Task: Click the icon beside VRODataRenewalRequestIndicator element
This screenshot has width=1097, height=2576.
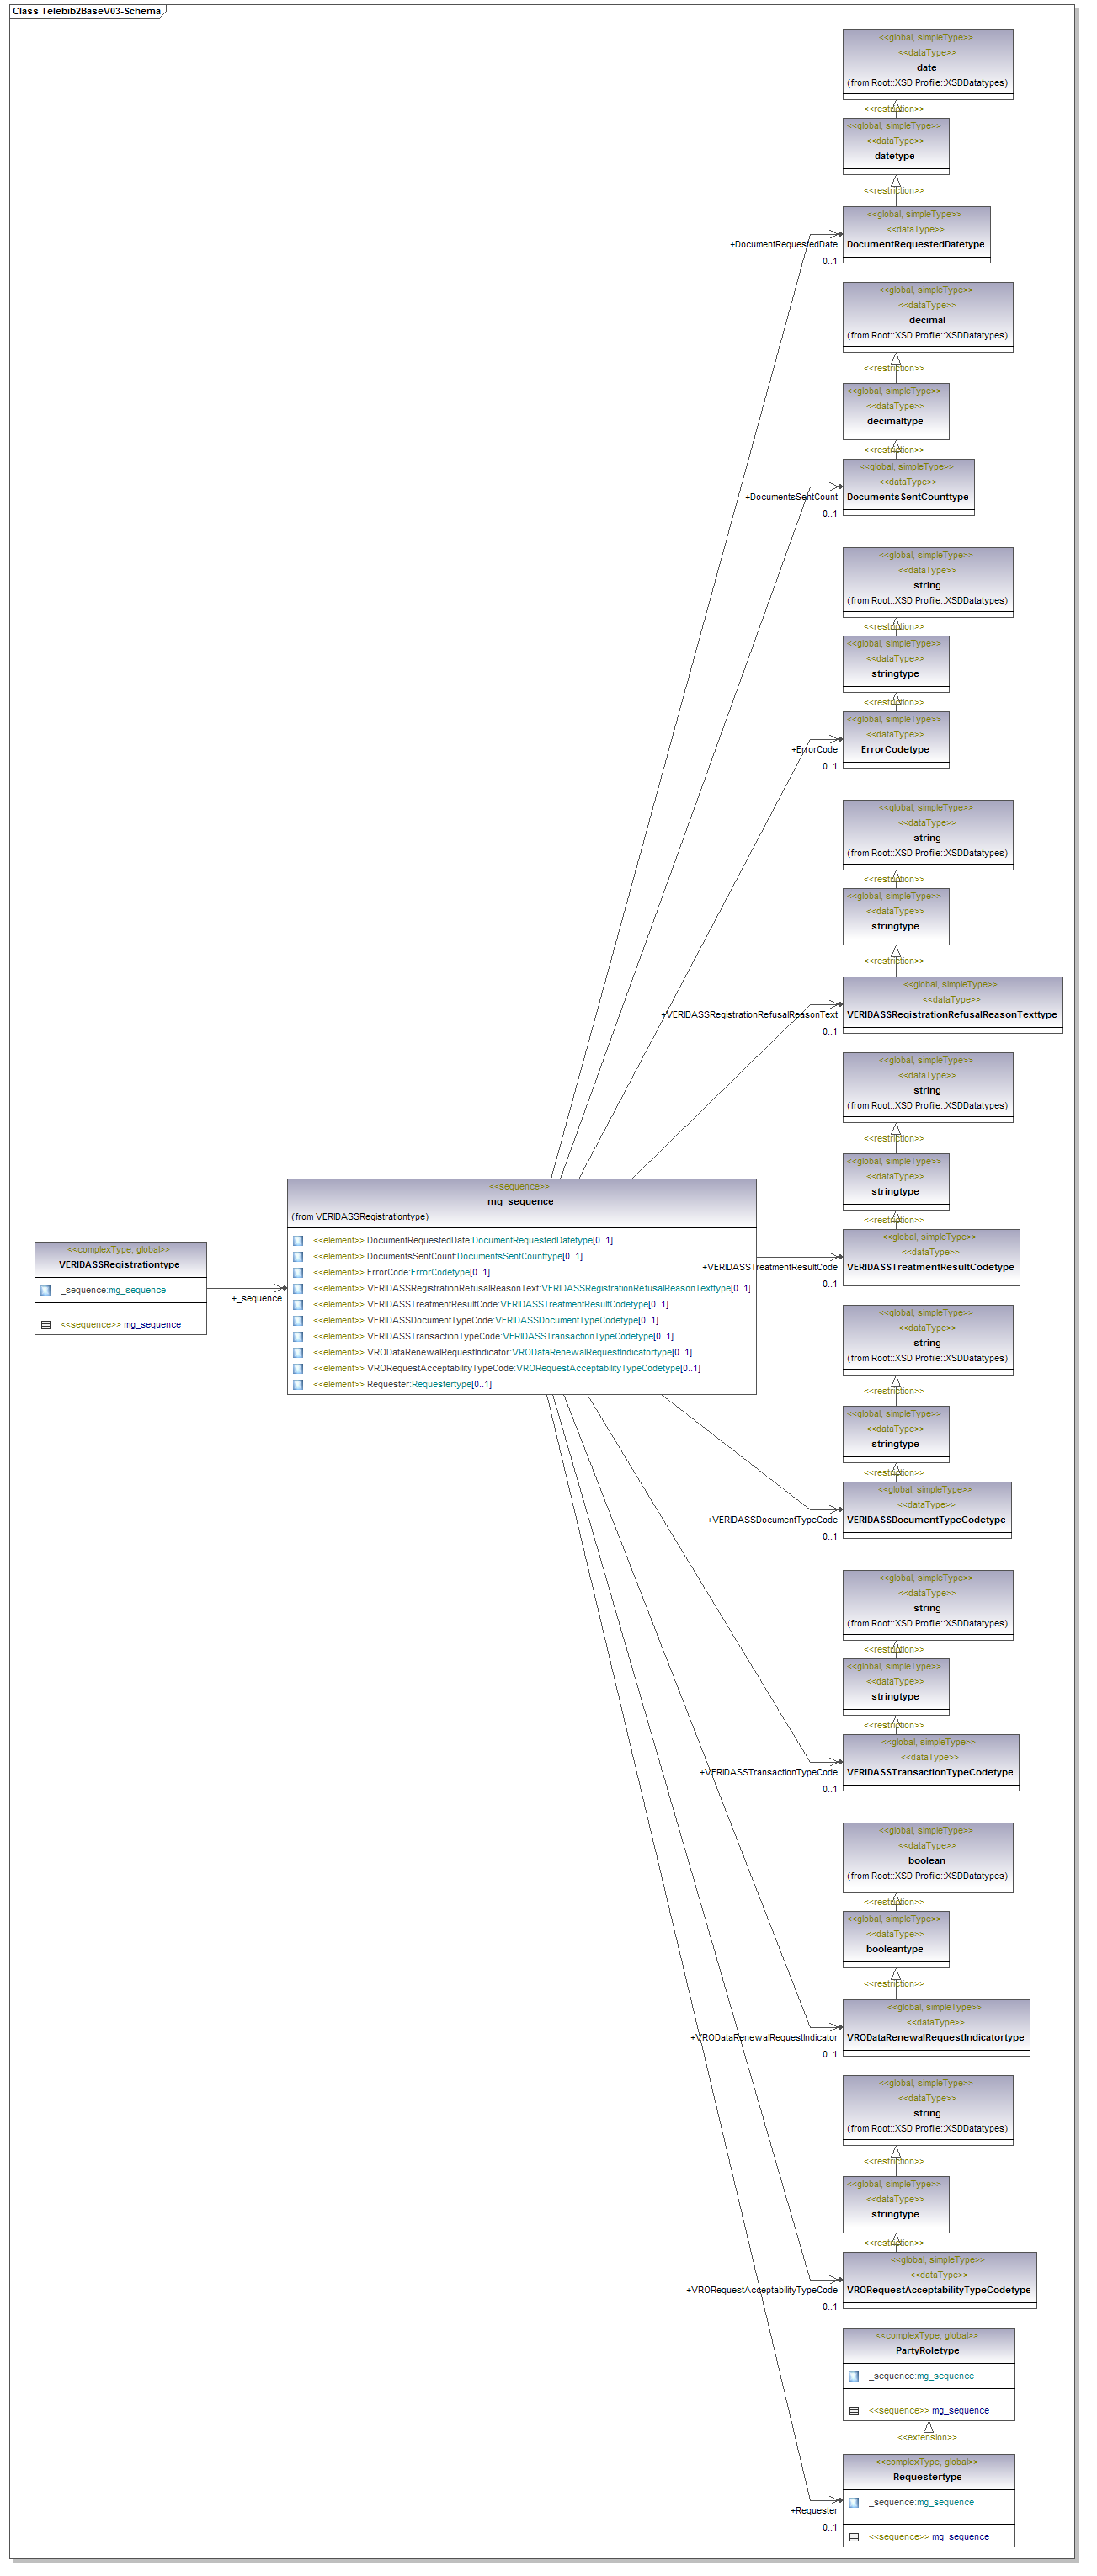Action: coord(298,1353)
